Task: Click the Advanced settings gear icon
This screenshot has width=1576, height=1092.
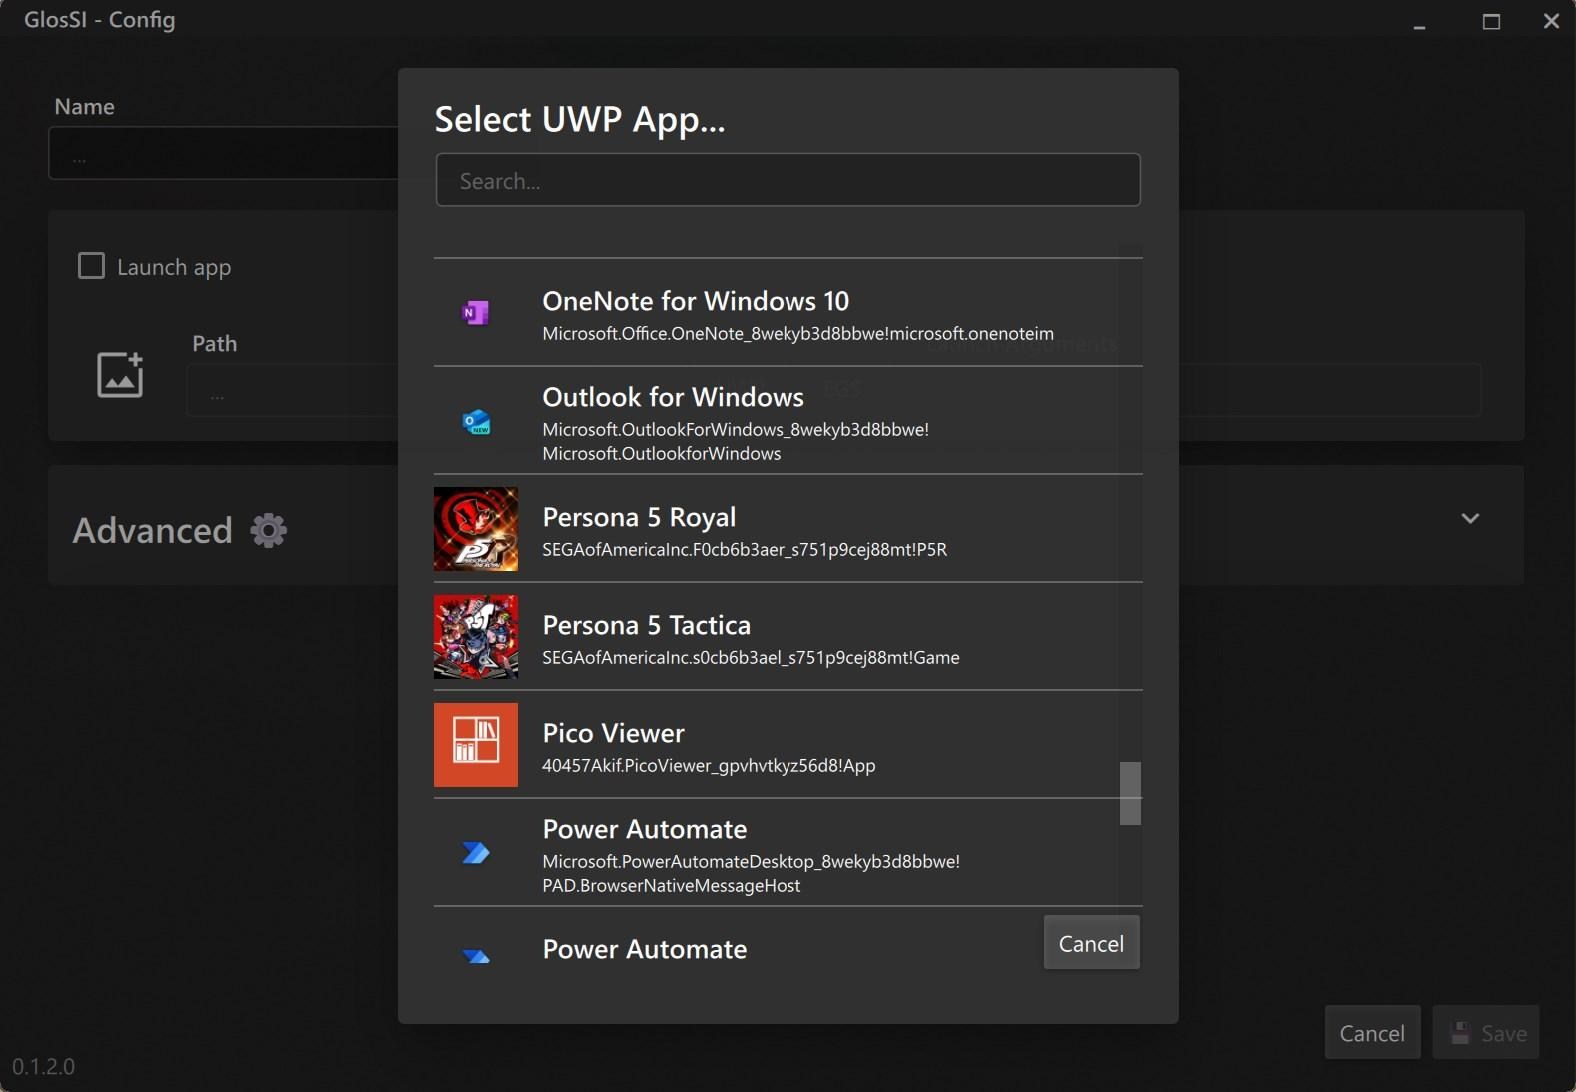Action: tap(268, 530)
